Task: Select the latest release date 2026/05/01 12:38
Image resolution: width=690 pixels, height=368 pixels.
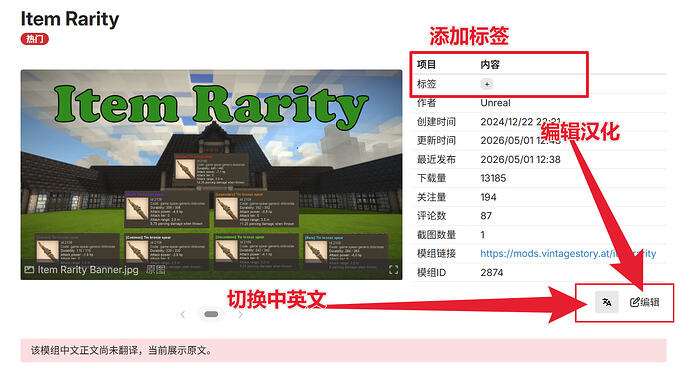Action: click(x=520, y=159)
